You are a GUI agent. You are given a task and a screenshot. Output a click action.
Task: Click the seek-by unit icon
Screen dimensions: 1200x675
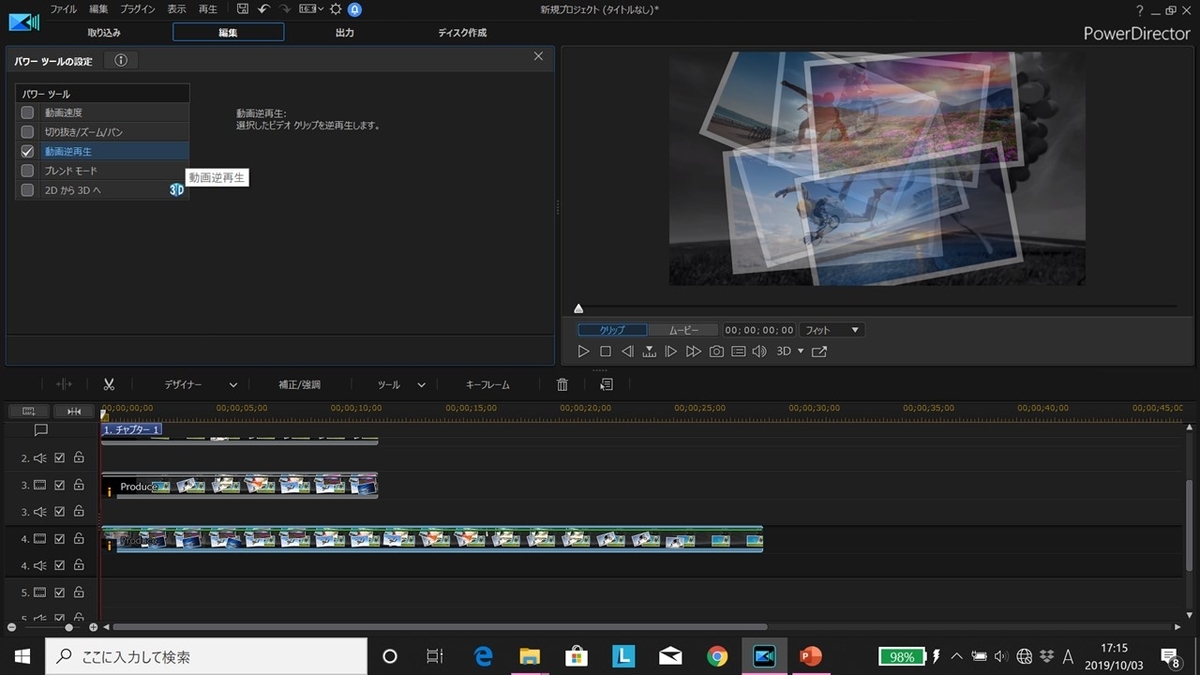pos(649,351)
